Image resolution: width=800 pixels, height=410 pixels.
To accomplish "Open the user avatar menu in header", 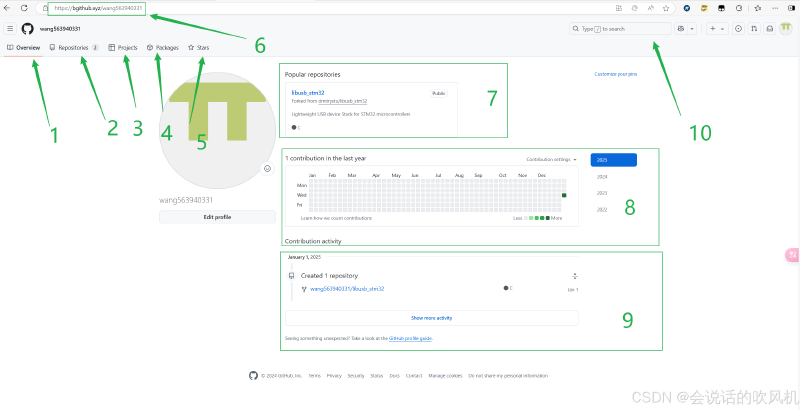I will click(786, 29).
